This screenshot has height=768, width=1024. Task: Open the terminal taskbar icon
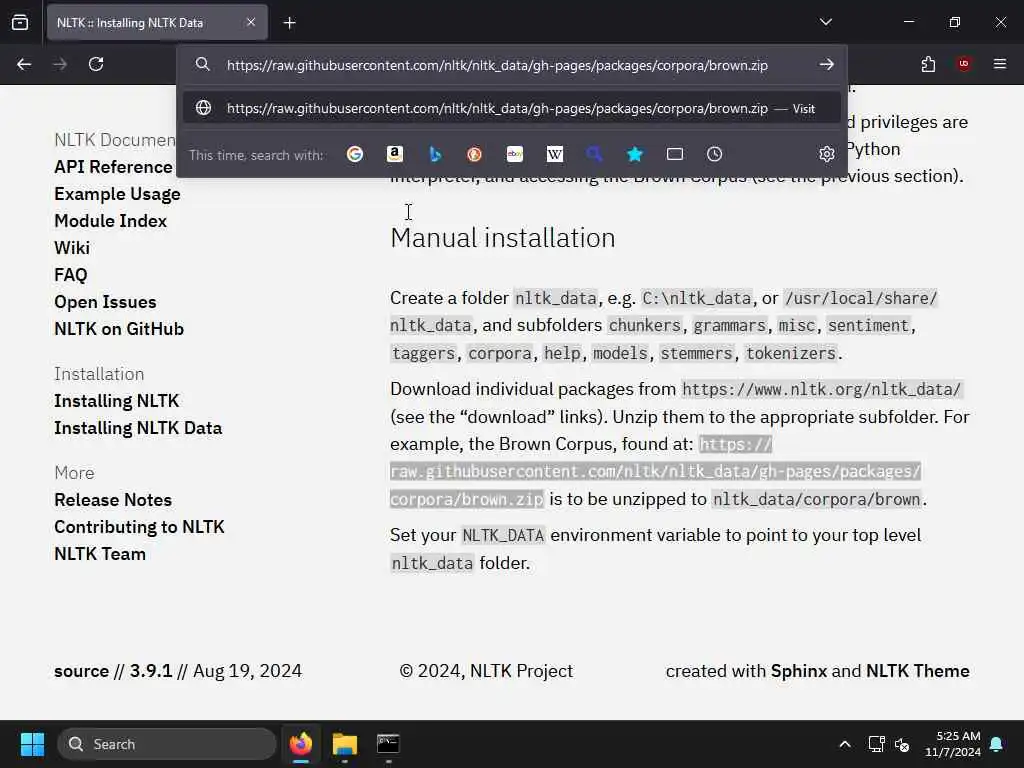388,744
